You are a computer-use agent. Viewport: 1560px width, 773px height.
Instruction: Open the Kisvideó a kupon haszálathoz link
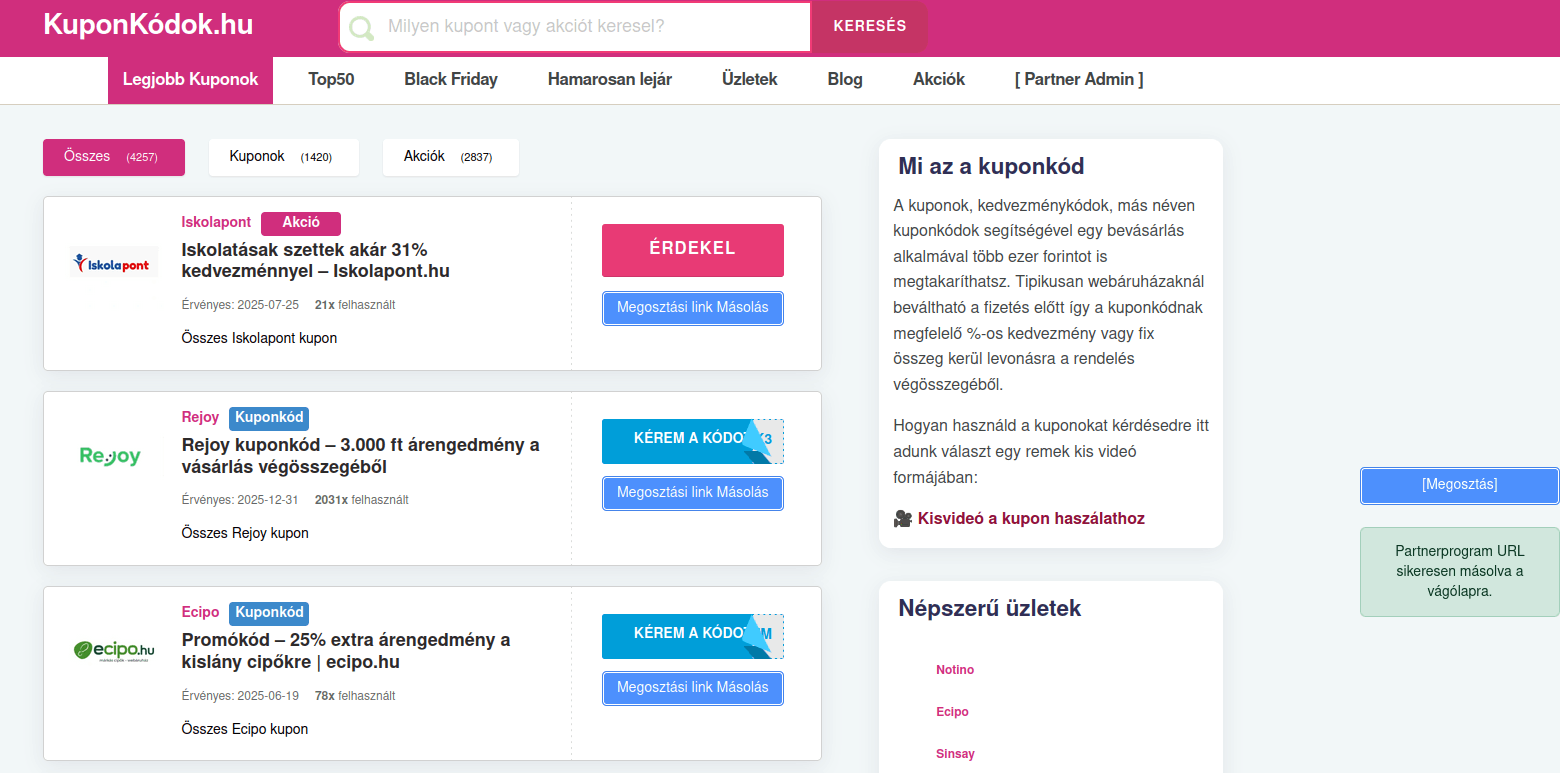pos(1031,518)
